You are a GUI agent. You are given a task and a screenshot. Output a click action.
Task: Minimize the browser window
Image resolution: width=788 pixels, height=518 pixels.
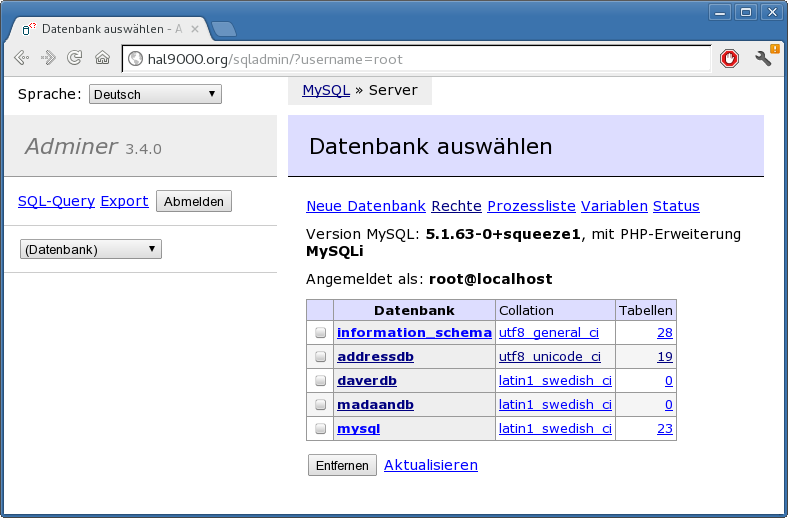click(x=720, y=12)
